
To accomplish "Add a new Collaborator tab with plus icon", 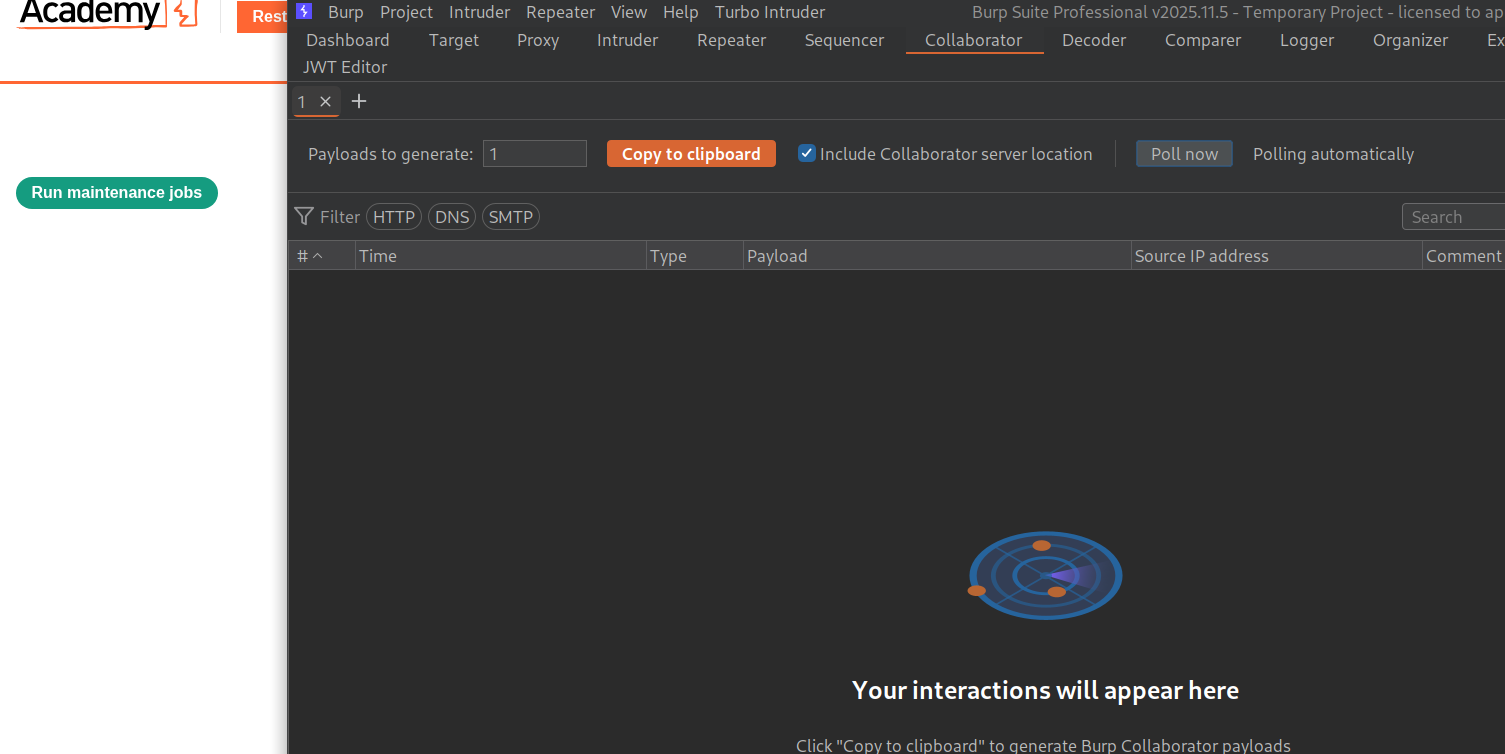I will pyautogui.click(x=359, y=102).
